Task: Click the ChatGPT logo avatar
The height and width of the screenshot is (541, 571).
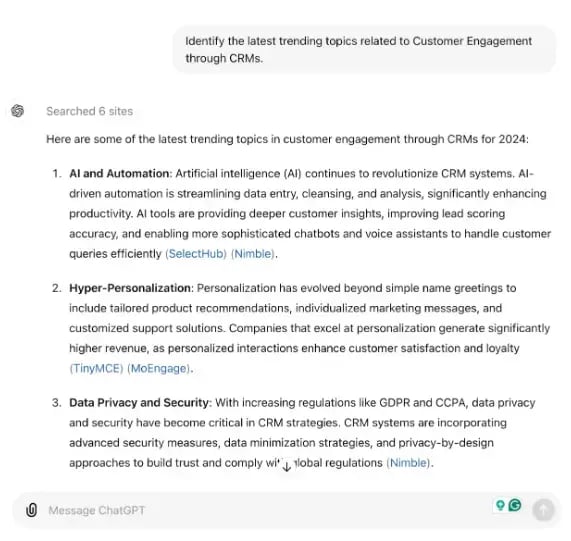Action: point(17,111)
